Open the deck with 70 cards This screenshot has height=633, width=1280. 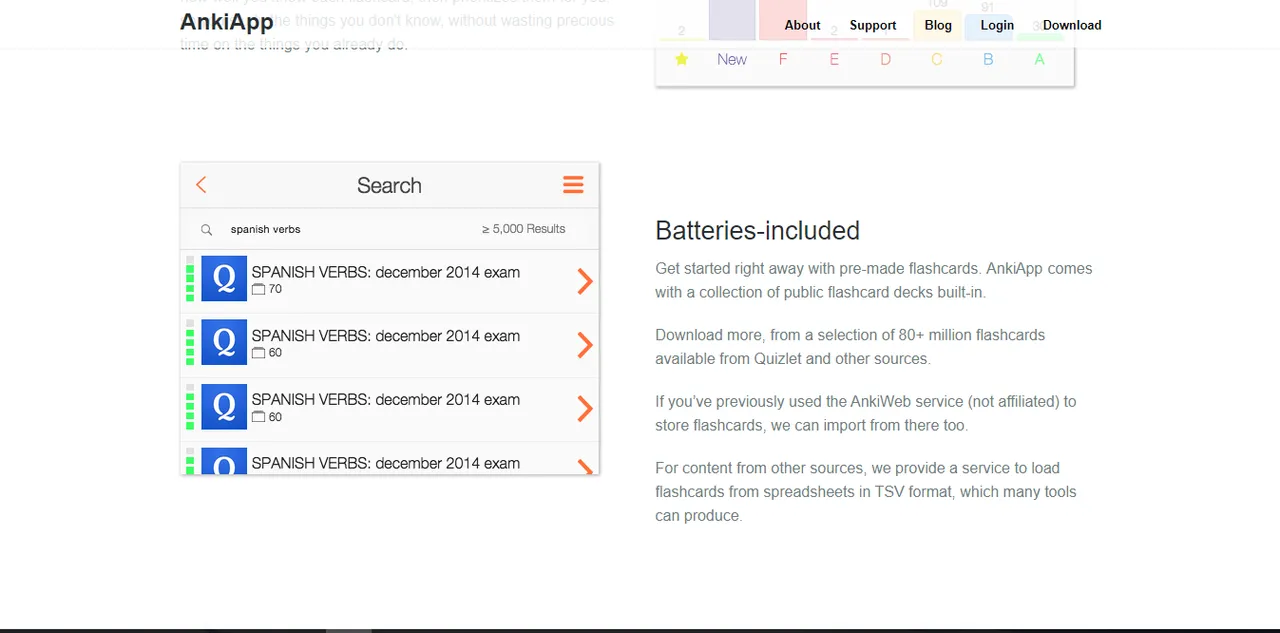[x=390, y=281]
